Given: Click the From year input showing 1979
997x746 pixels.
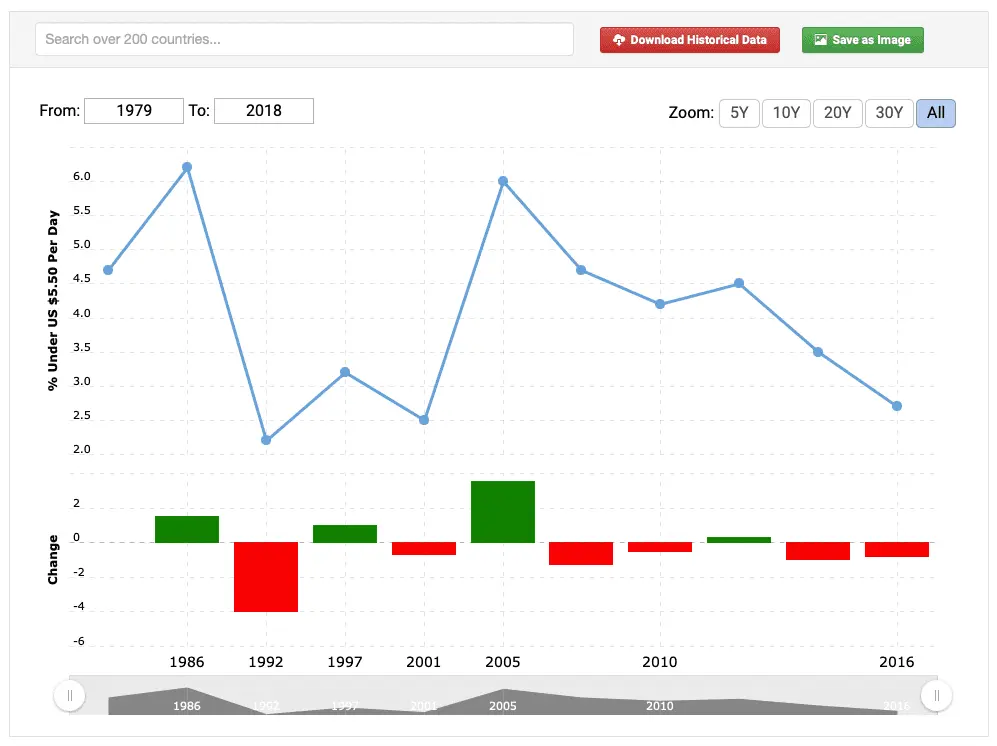Looking at the screenshot, I should click(134, 111).
